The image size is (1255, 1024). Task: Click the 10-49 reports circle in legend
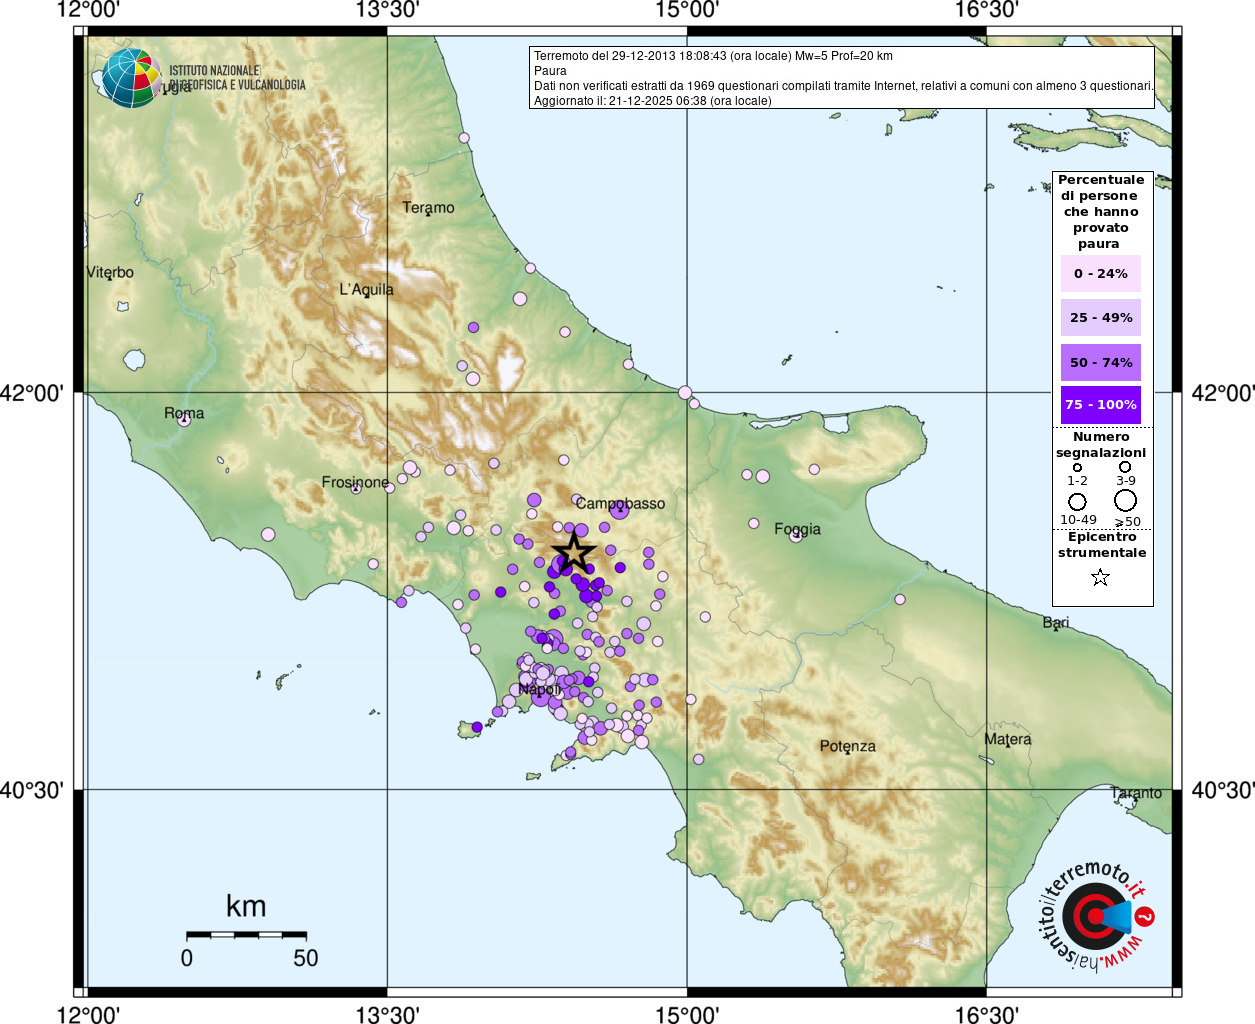click(x=1077, y=501)
